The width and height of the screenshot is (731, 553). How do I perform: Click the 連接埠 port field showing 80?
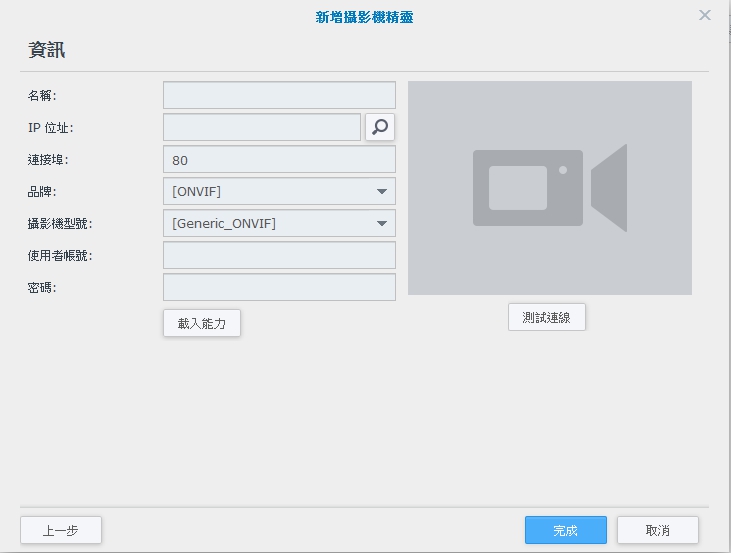279,159
